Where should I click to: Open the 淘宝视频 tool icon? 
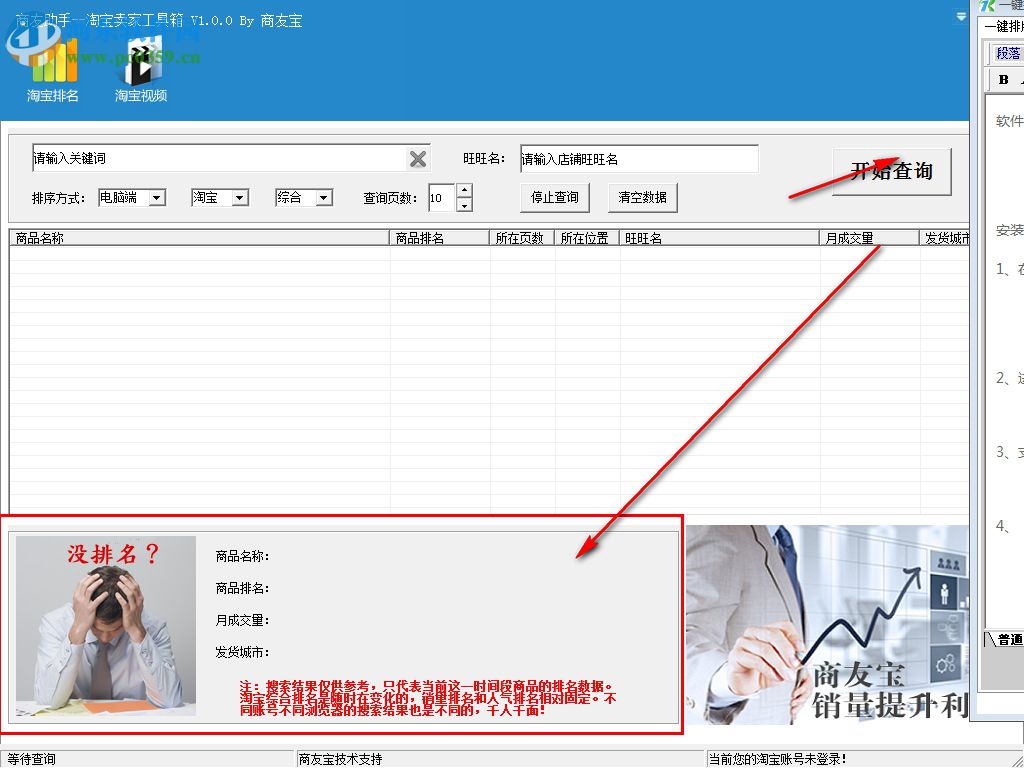pos(140,60)
